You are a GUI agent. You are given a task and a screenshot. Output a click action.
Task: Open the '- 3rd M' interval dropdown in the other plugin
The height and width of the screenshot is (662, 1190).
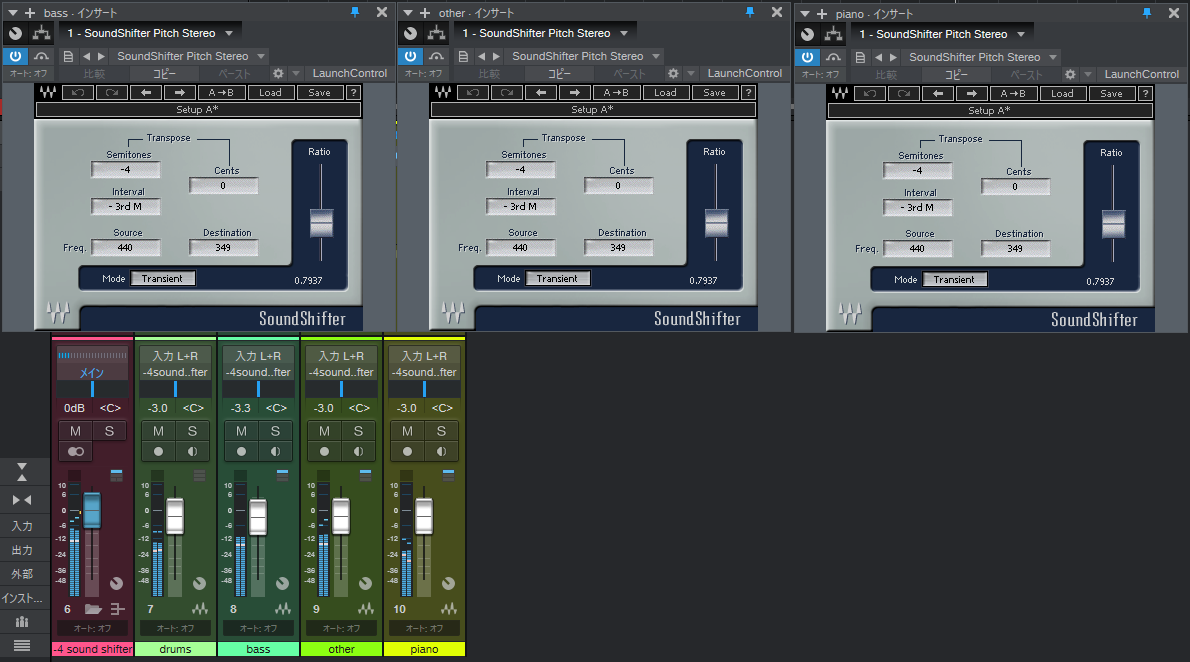(x=521, y=206)
